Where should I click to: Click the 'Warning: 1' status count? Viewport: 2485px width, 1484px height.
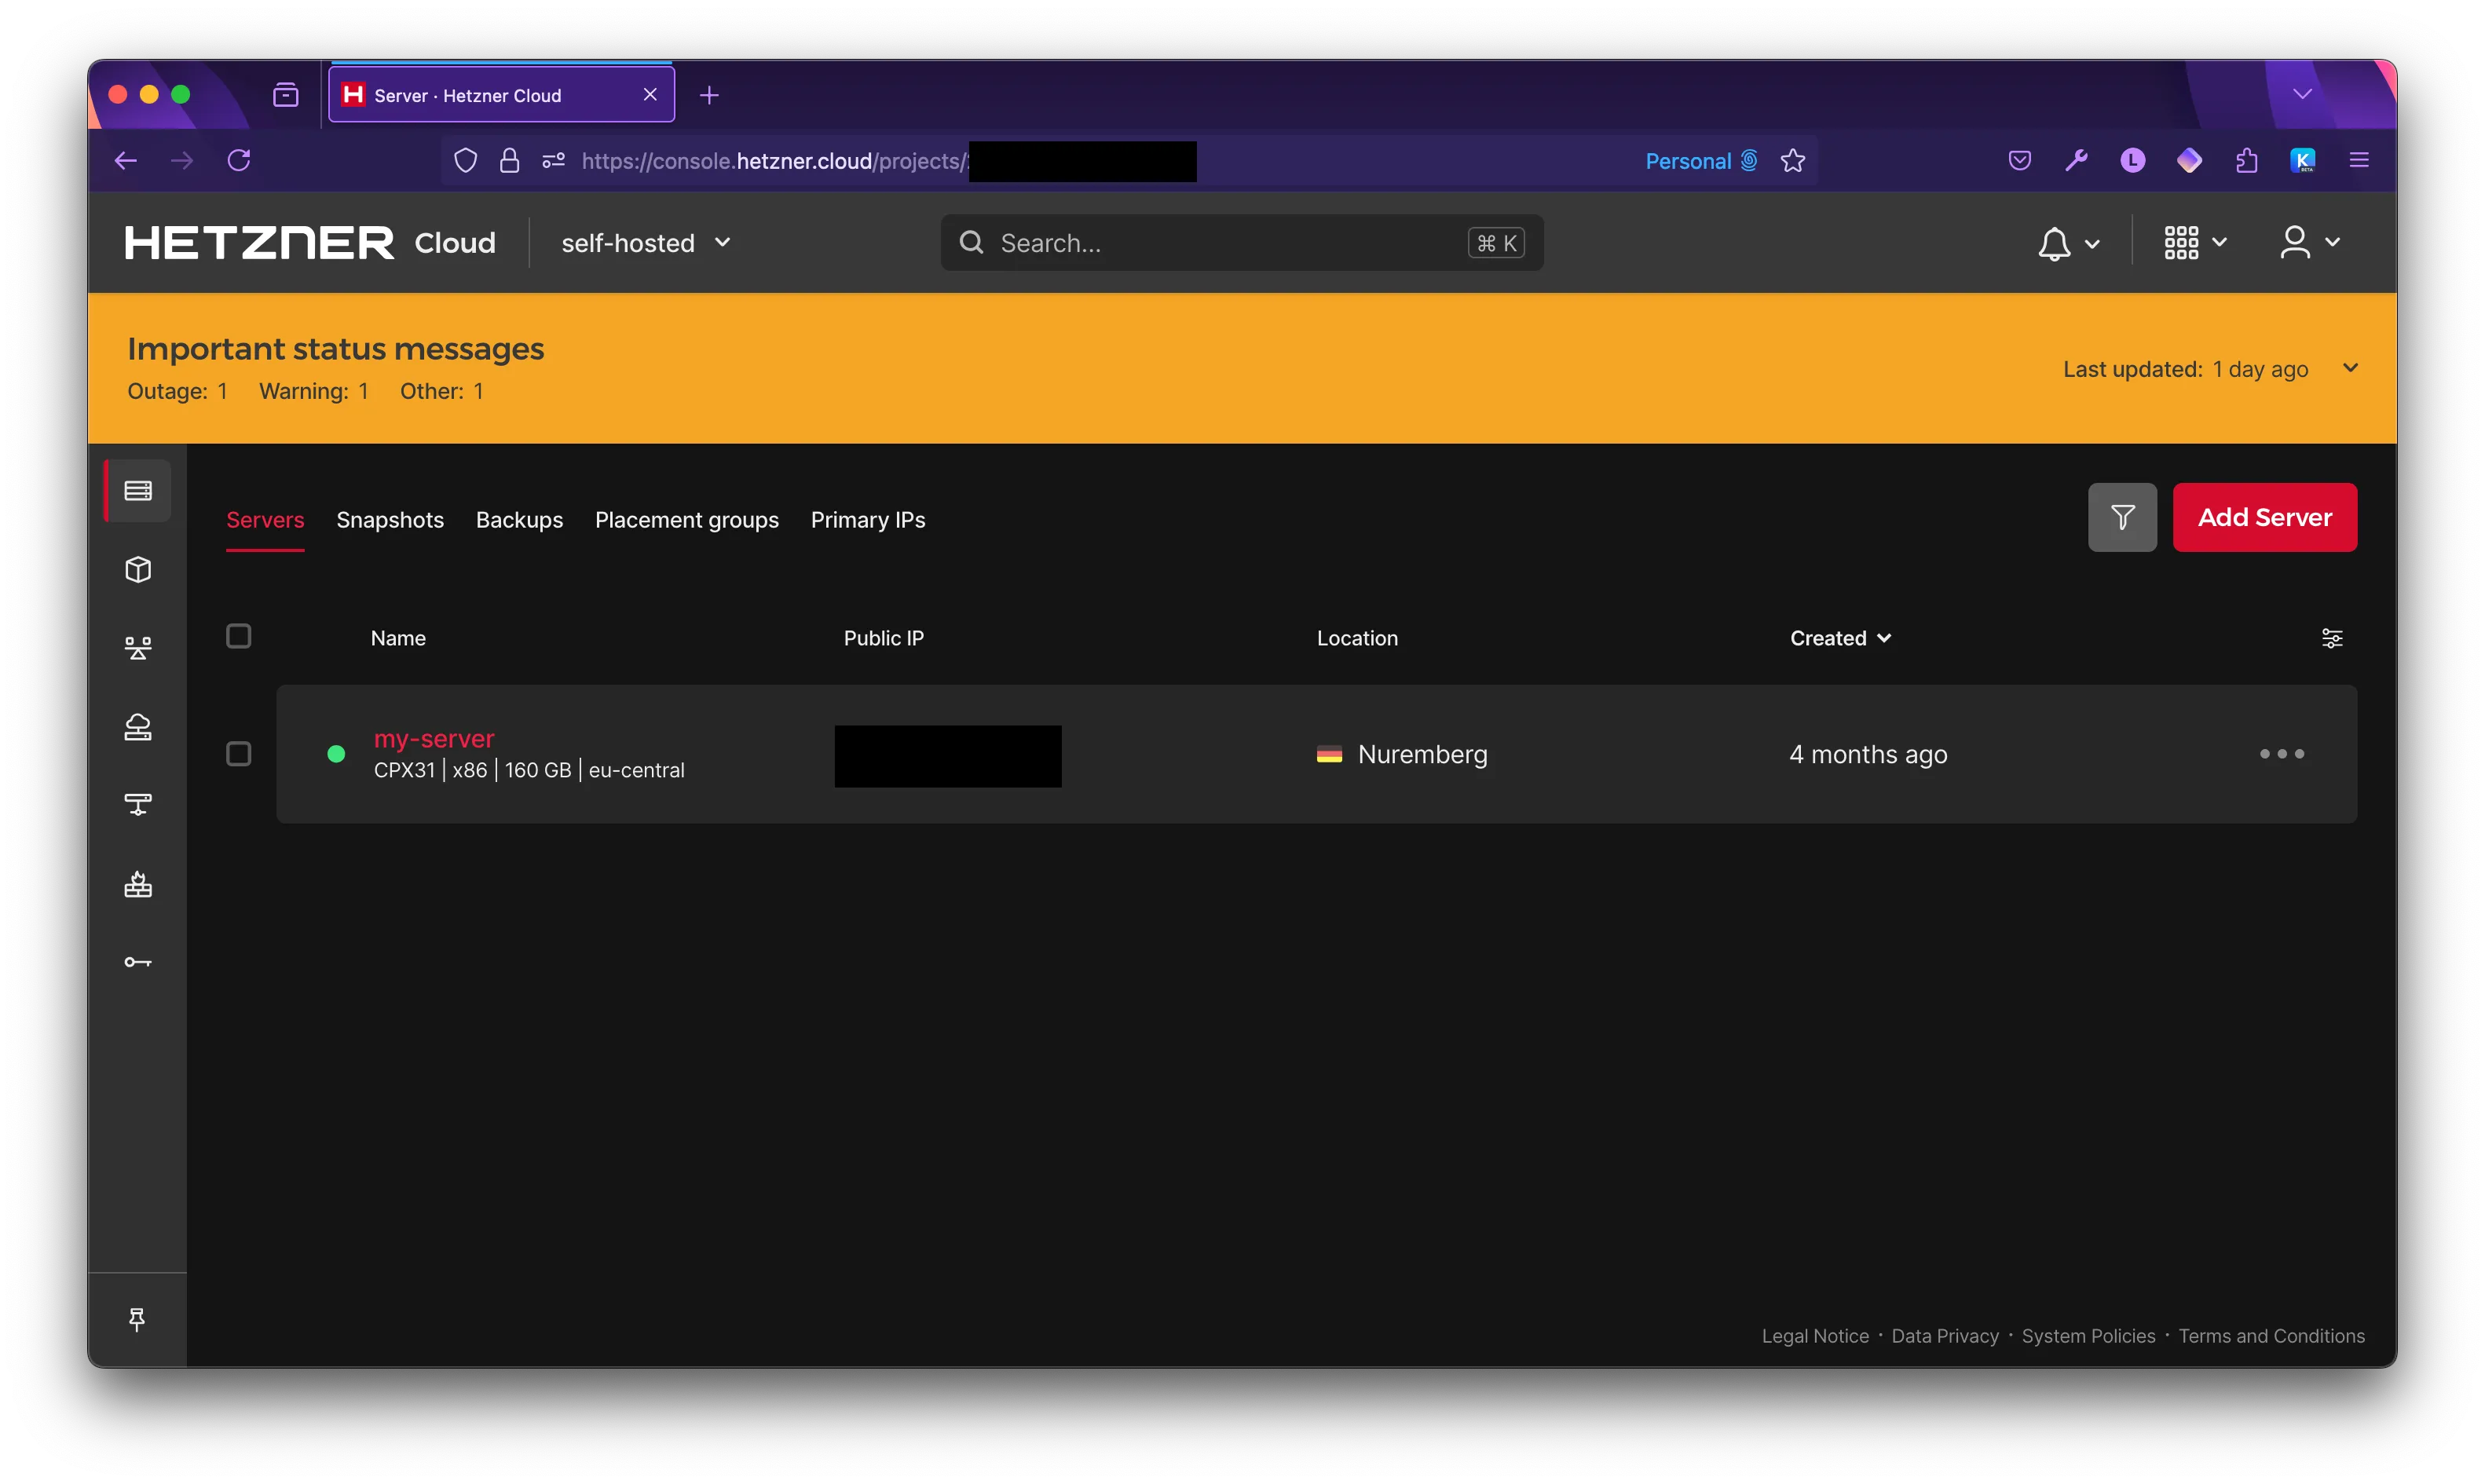tap(314, 391)
